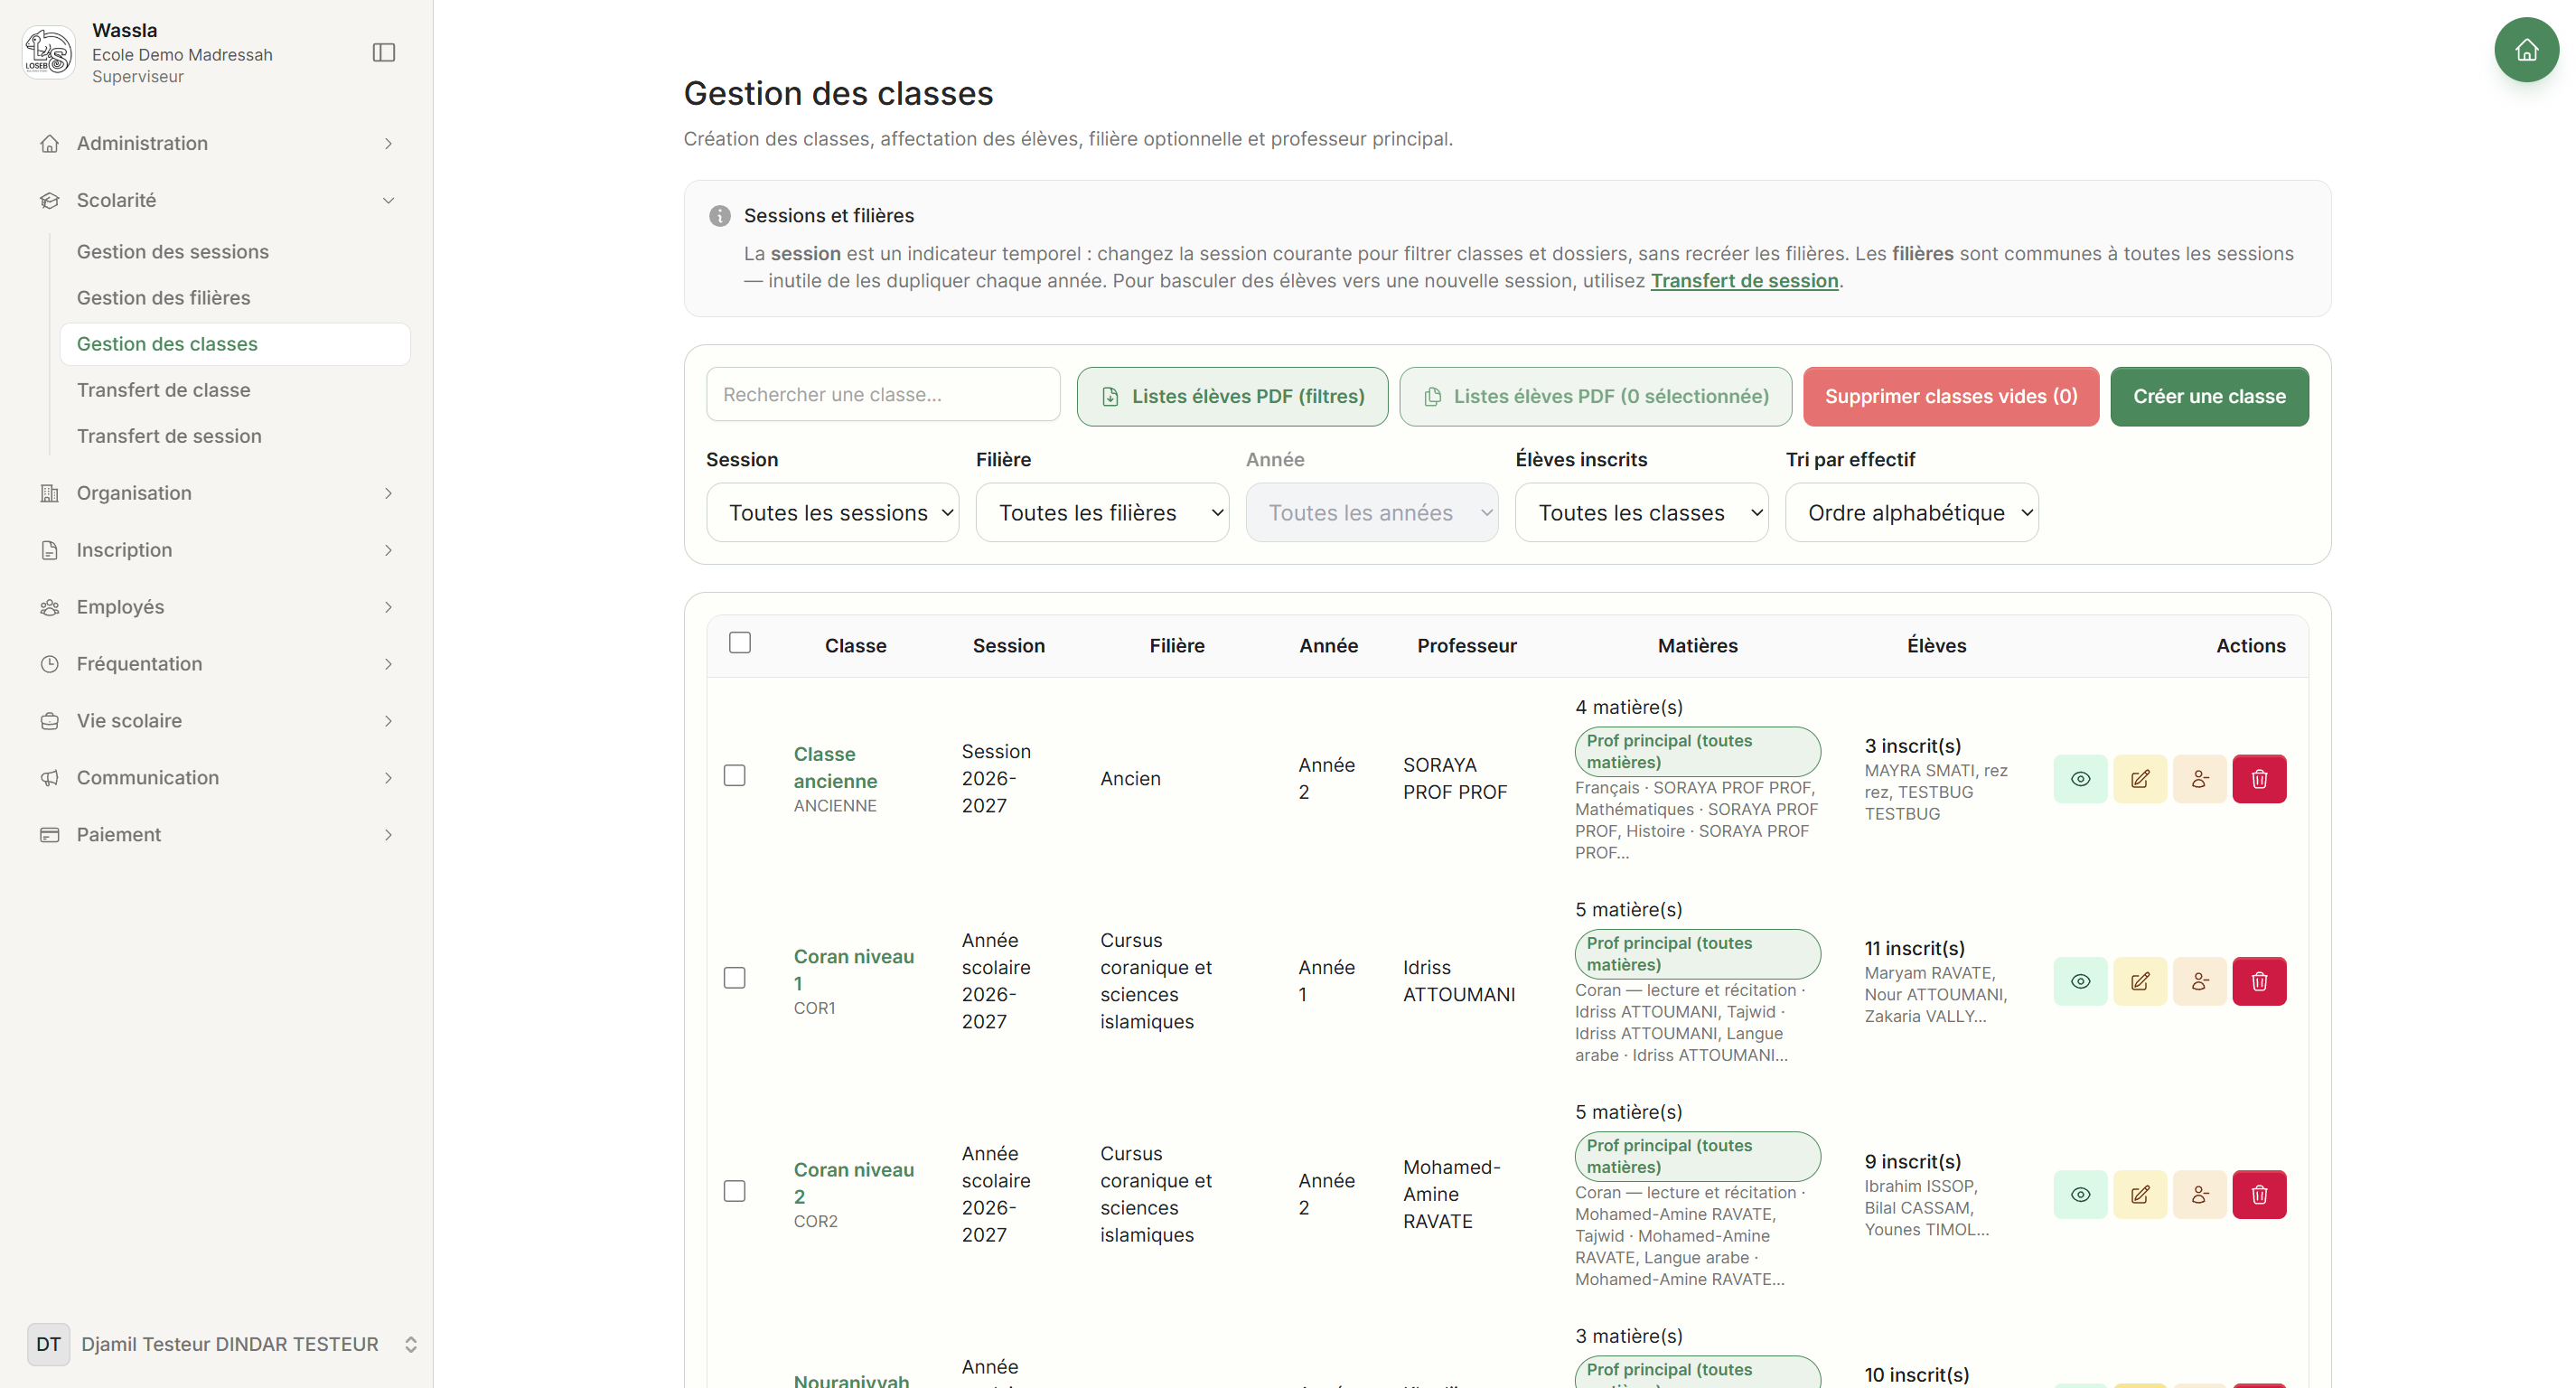2576x1388 pixels.
Task: Open the Toutes les années dropdown
Action: pos(1372,513)
